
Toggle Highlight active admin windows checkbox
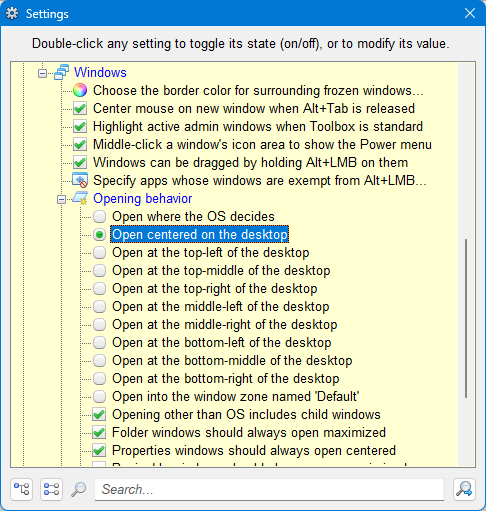pos(80,127)
